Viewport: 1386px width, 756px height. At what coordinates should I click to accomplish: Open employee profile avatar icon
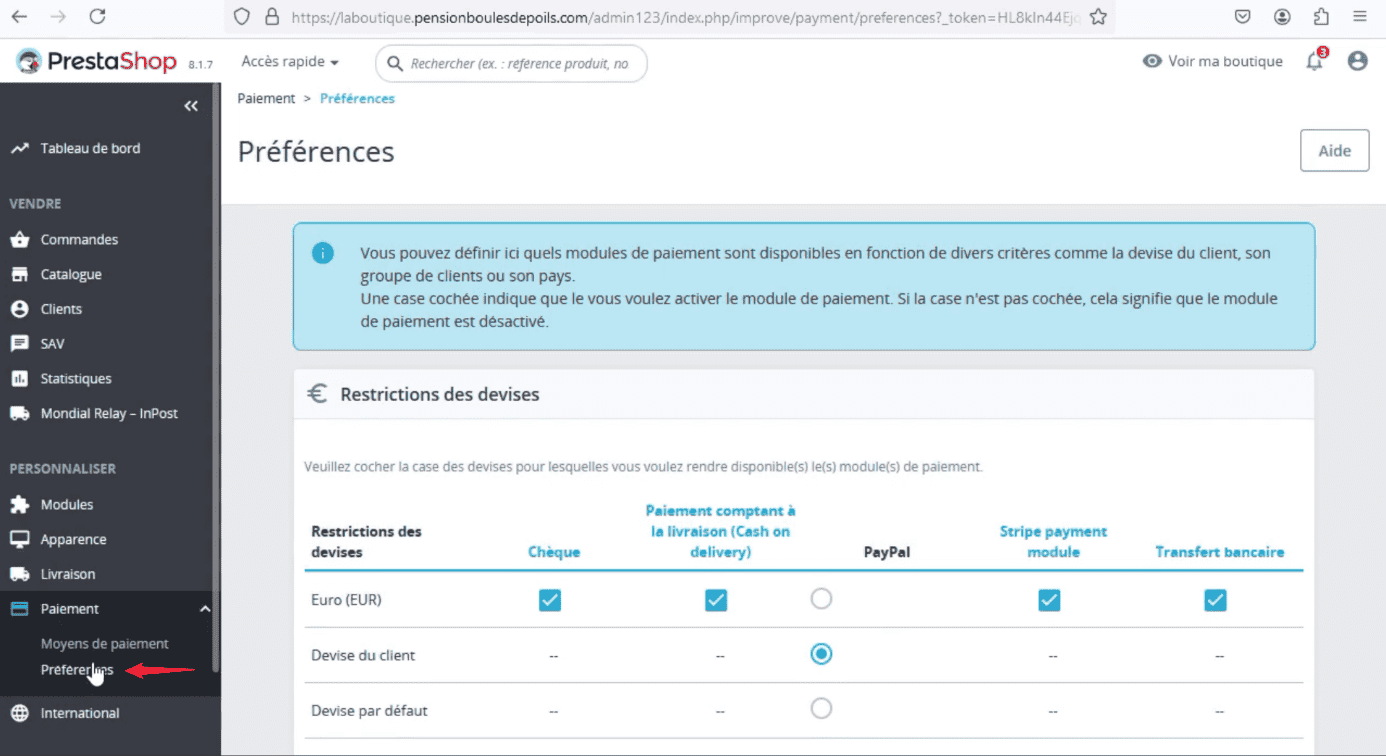(x=1357, y=61)
